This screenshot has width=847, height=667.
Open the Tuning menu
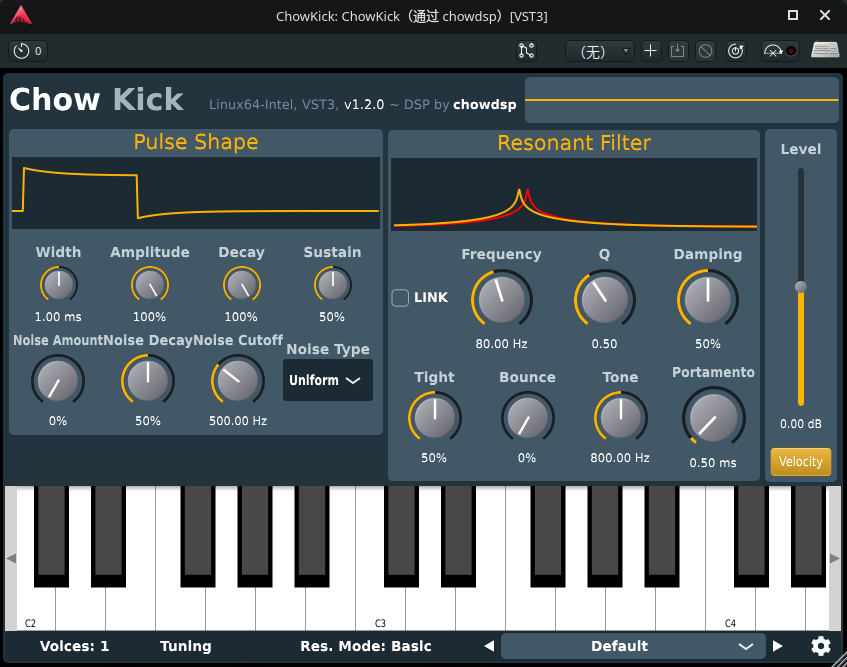(186, 646)
